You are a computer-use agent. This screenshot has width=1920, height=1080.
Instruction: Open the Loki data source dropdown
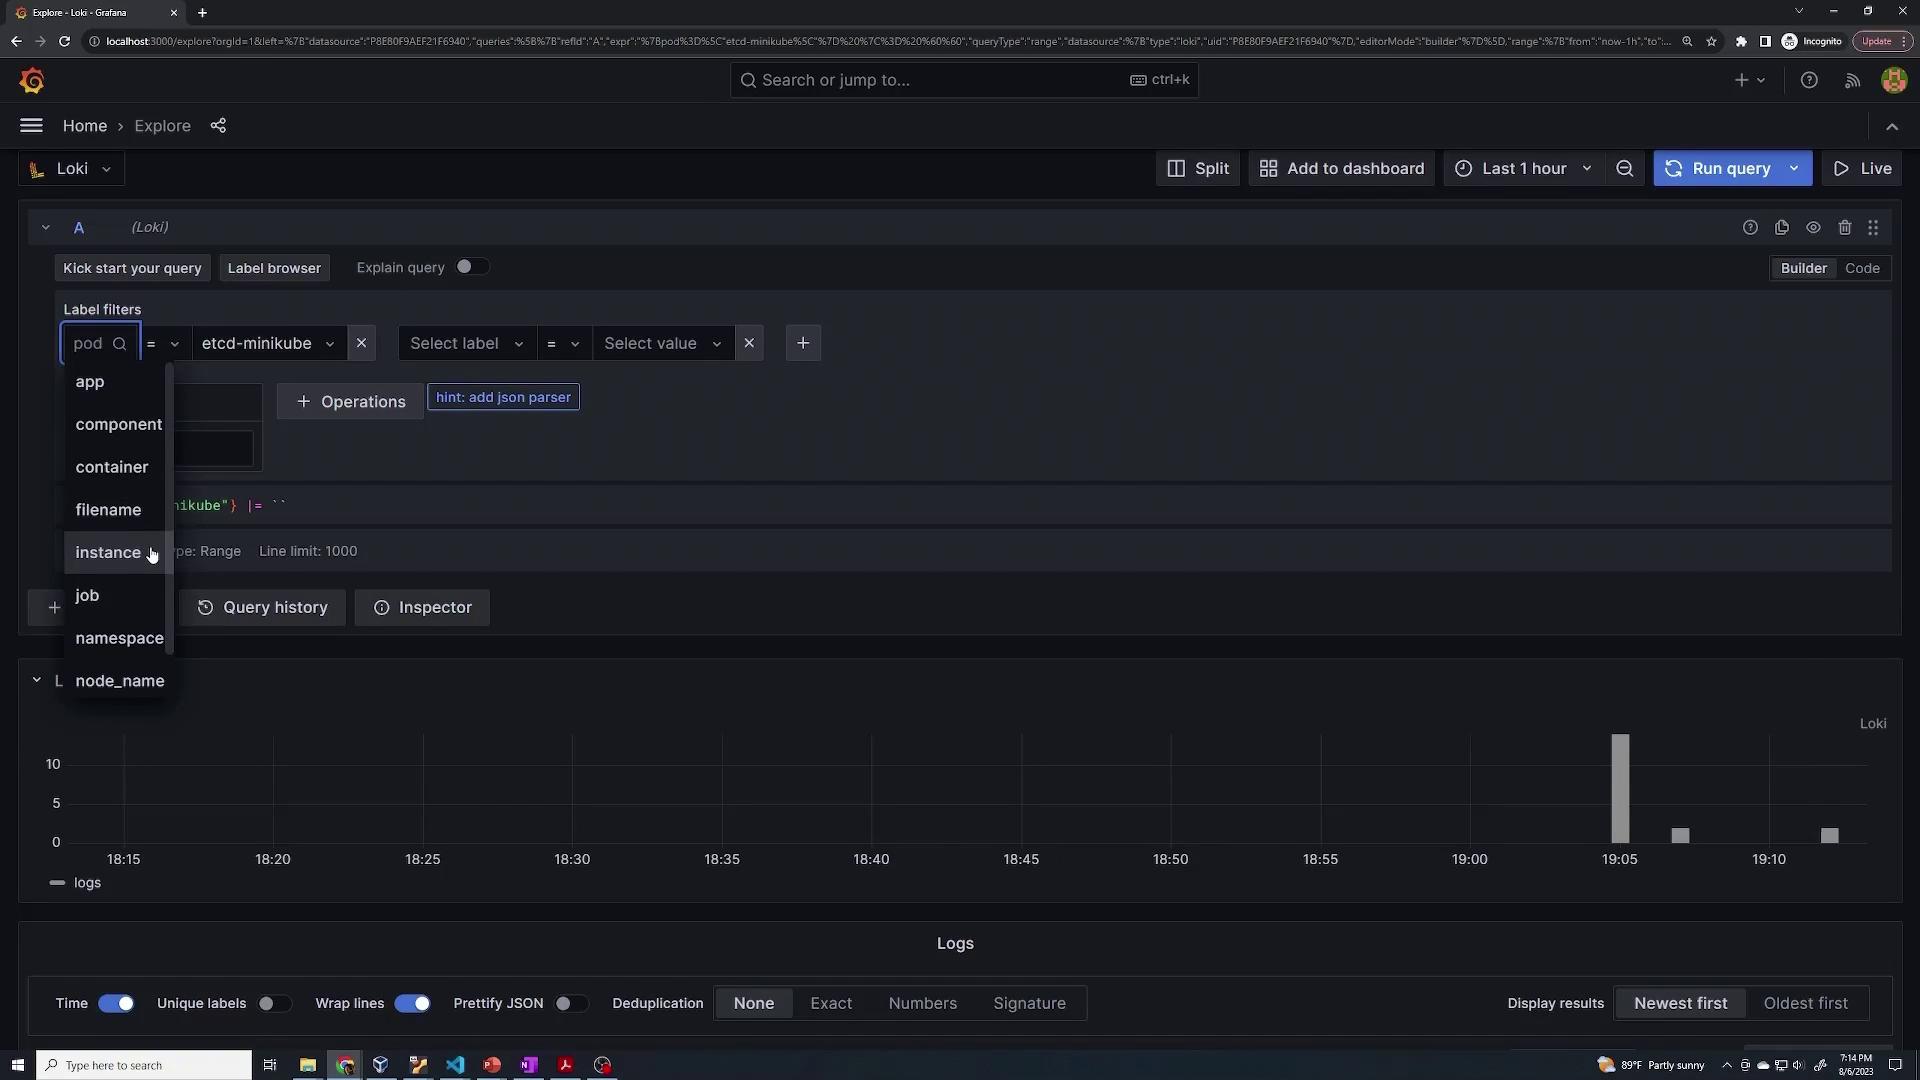[71, 169]
